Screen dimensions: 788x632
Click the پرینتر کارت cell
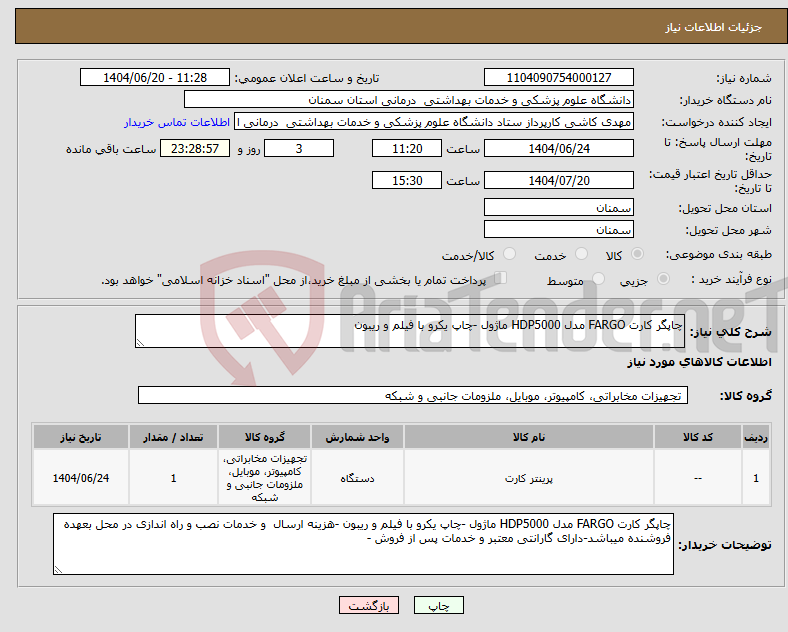pos(529,478)
